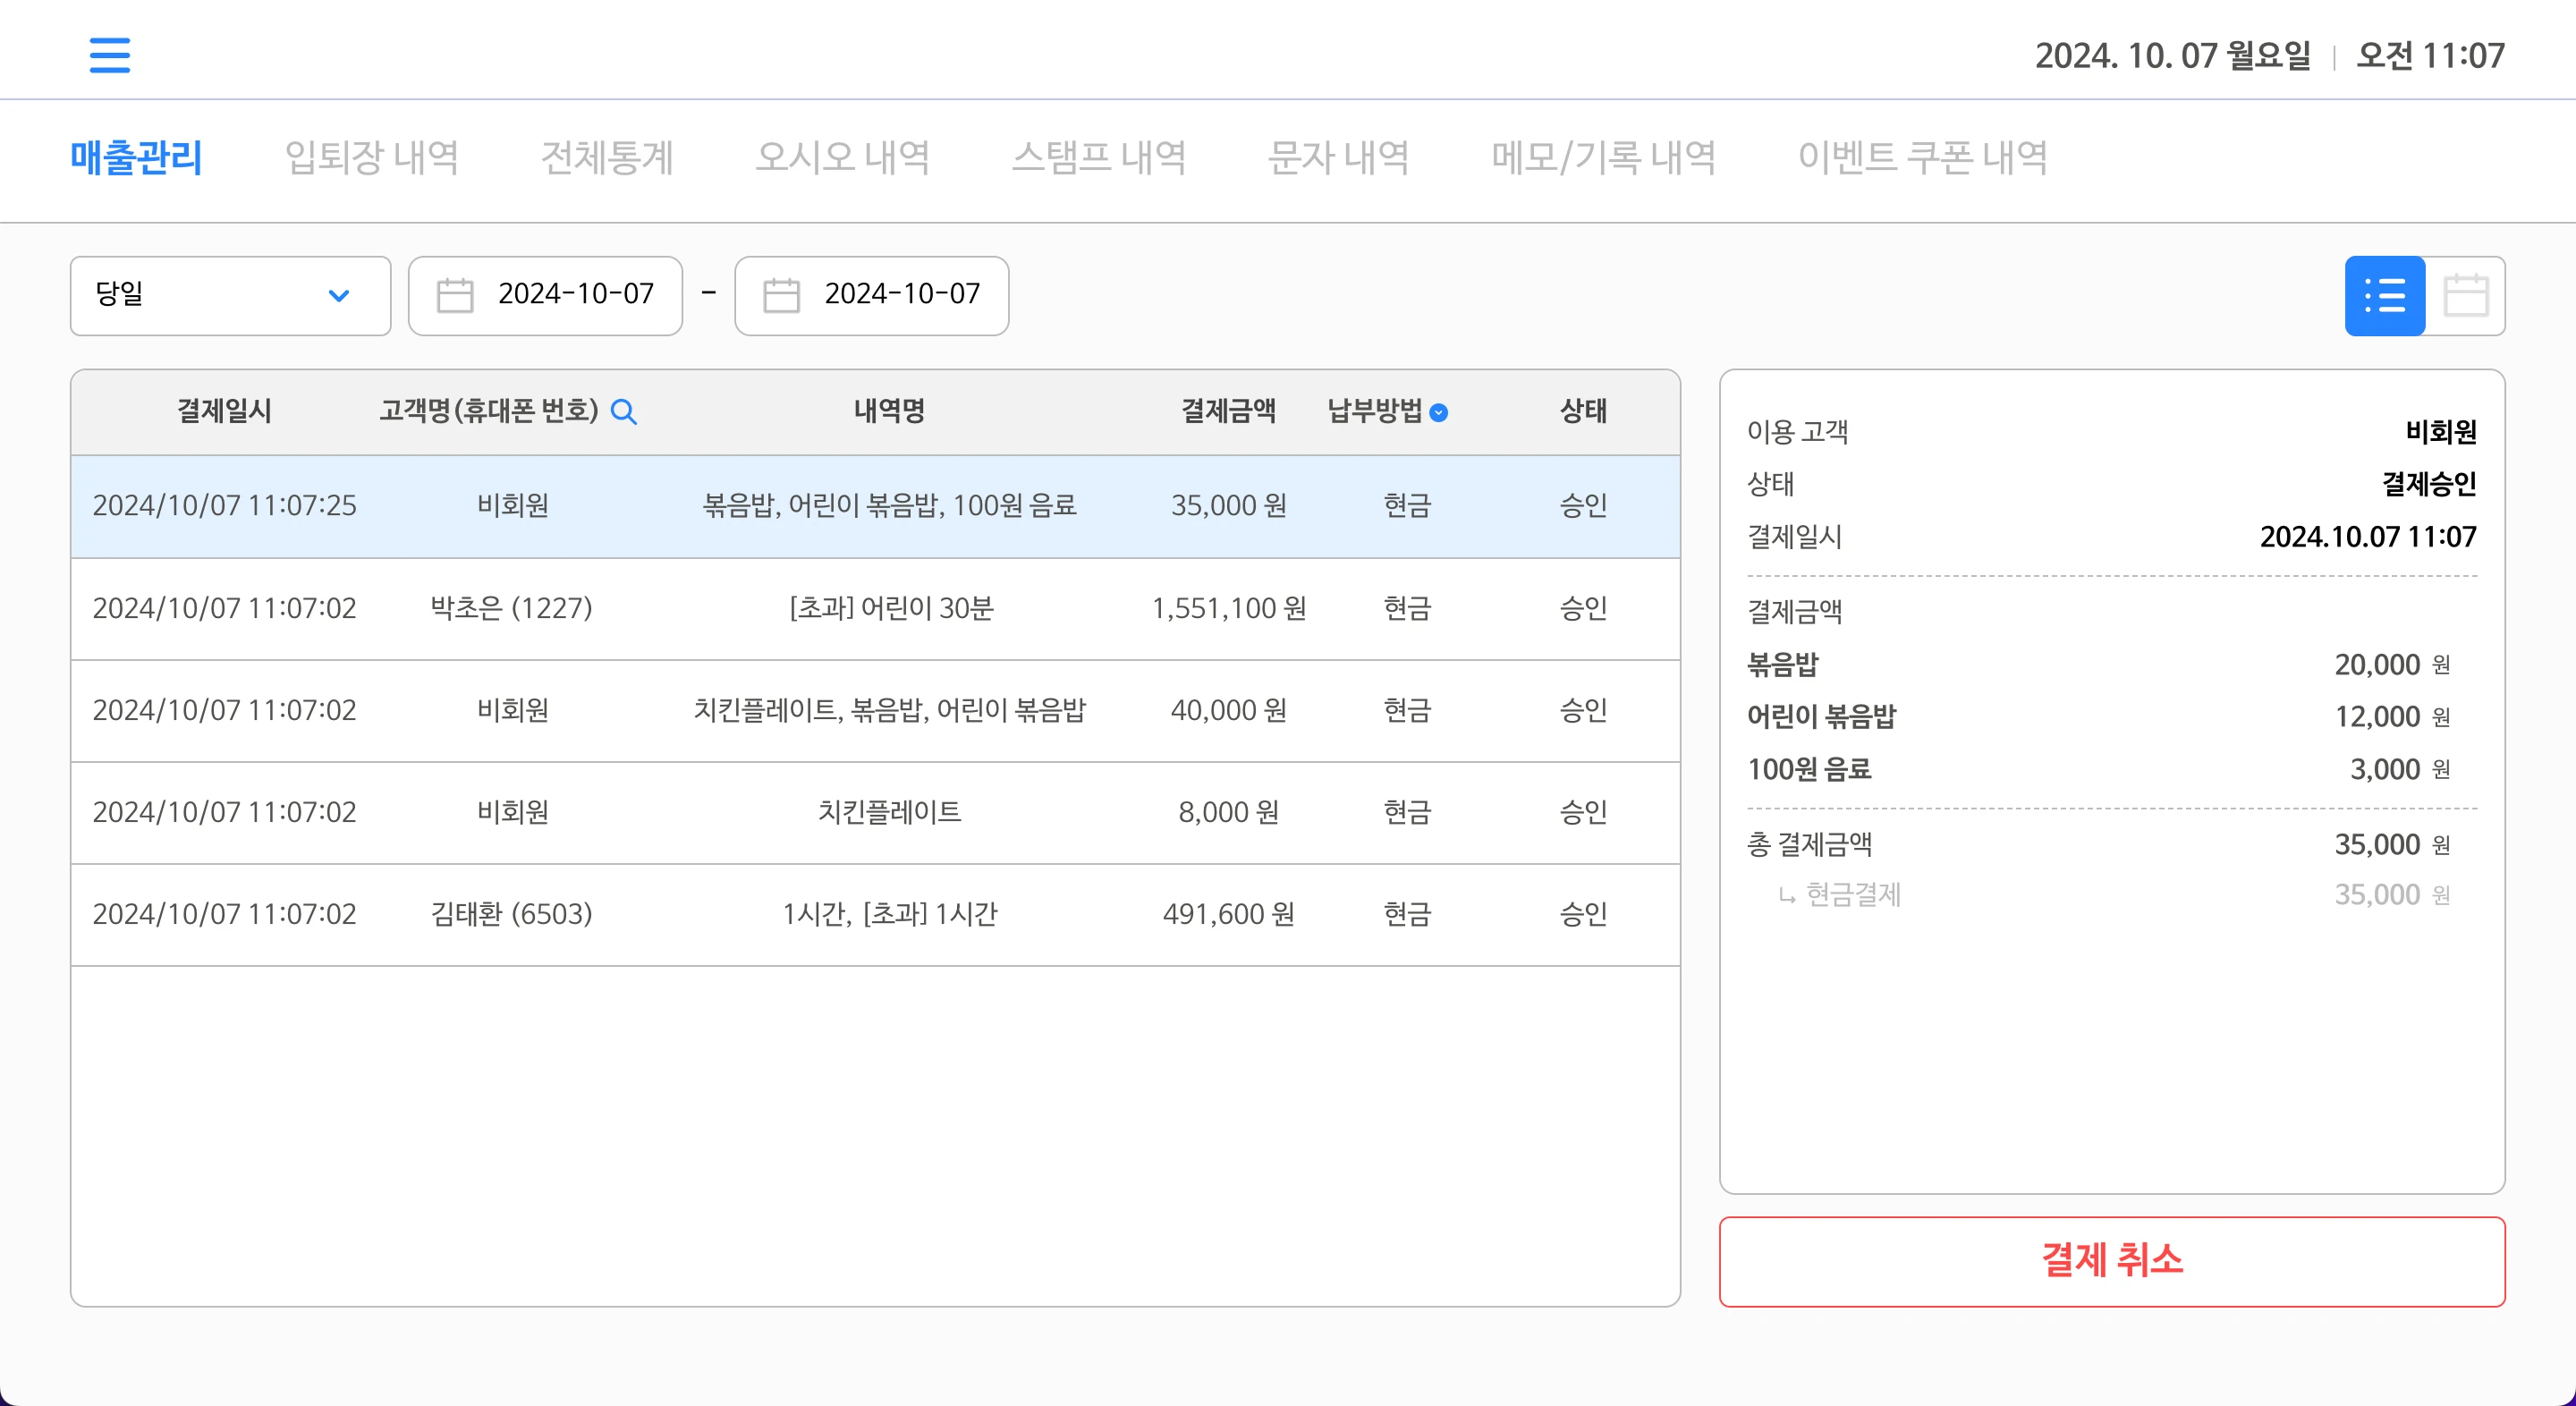Open the 스탬프 내역 tab
This screenshot has height=1406, width=2576.
(x=1099, y=158)
